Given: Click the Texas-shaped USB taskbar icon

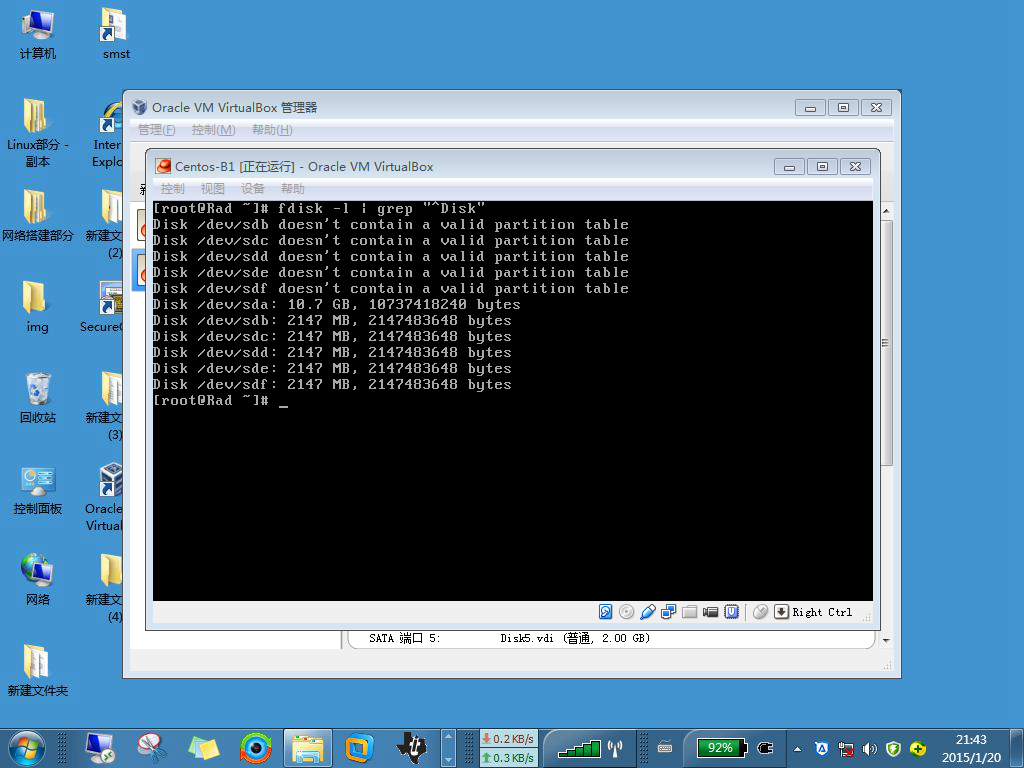Looking at the screenshot, I should [x=411, y=748].
